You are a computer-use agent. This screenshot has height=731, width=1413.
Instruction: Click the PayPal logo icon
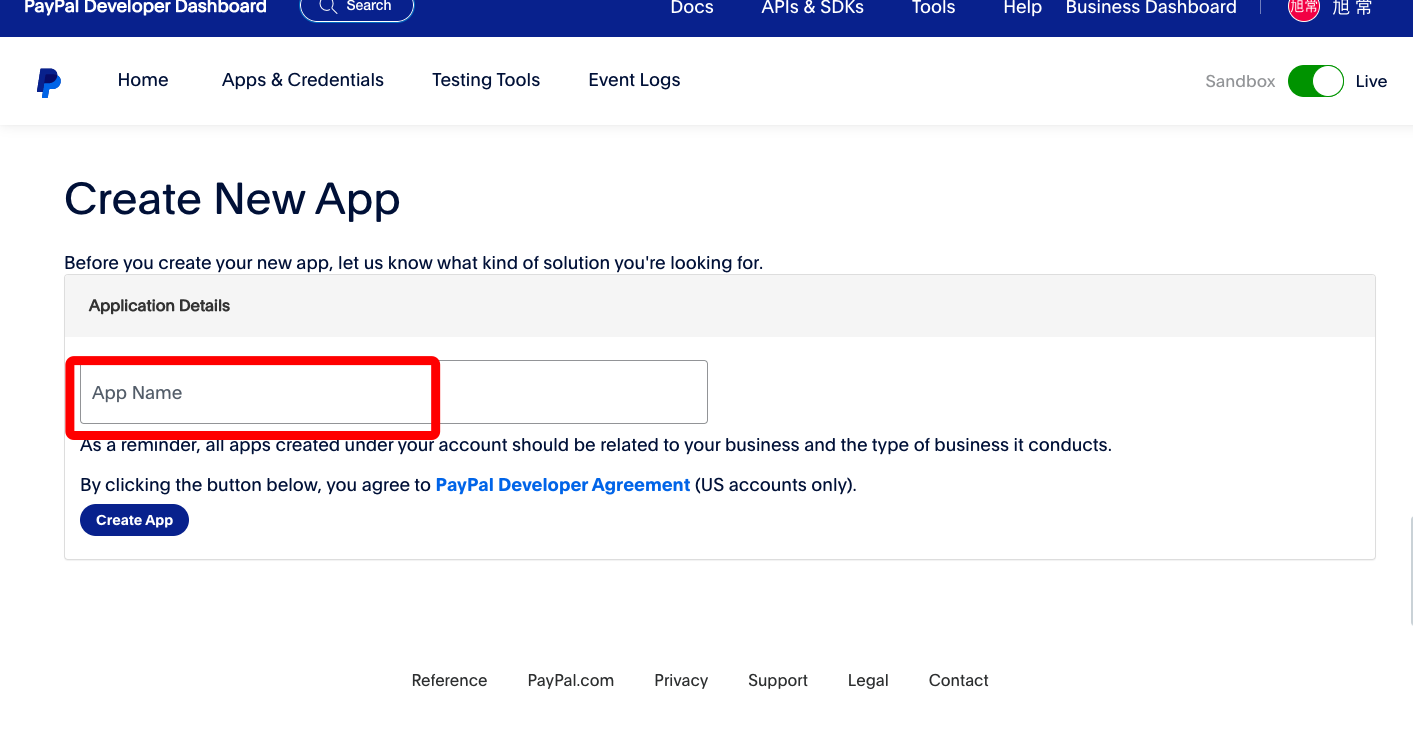49,82
